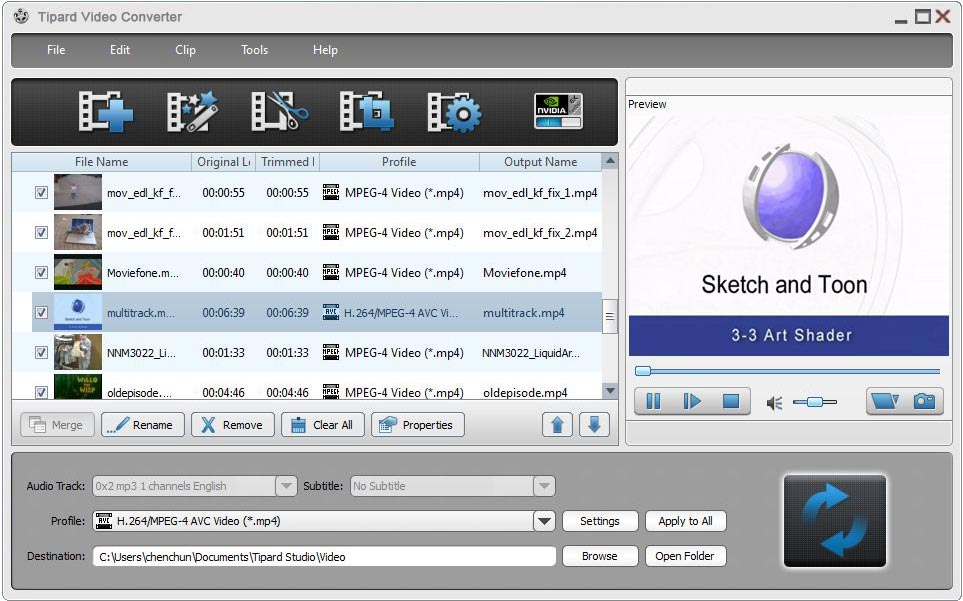This screenshot has height=601, width=963.
Task: Adjust the preview volume slider
Action: point(816,402)
